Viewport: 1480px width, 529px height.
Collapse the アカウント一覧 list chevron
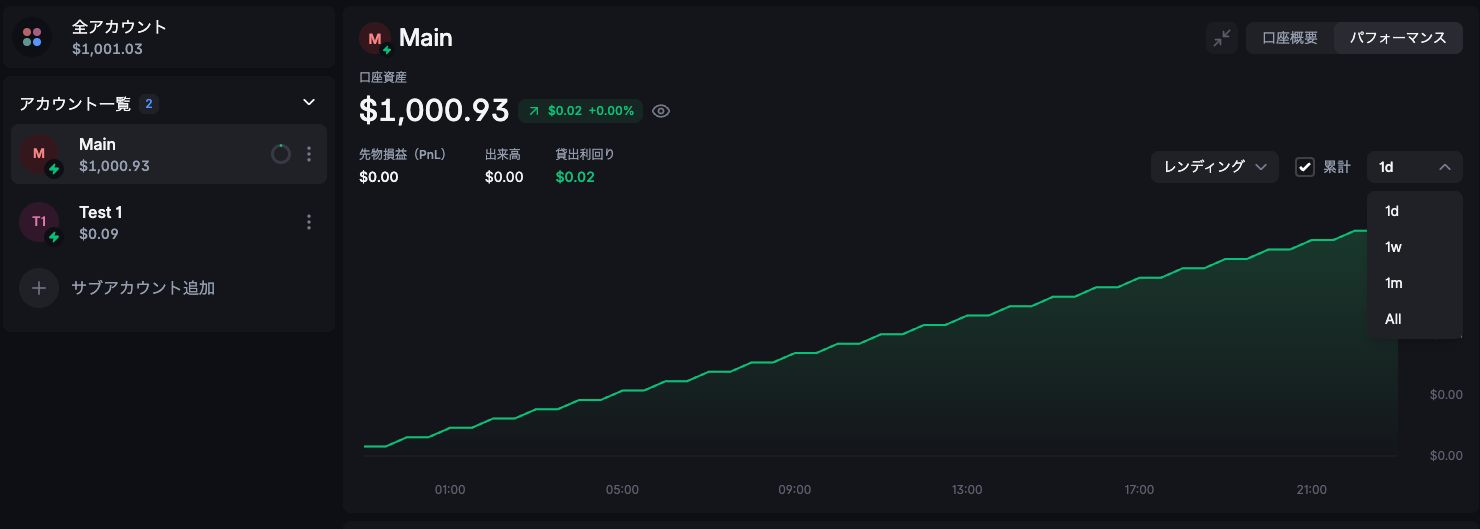tap(309, 102)
